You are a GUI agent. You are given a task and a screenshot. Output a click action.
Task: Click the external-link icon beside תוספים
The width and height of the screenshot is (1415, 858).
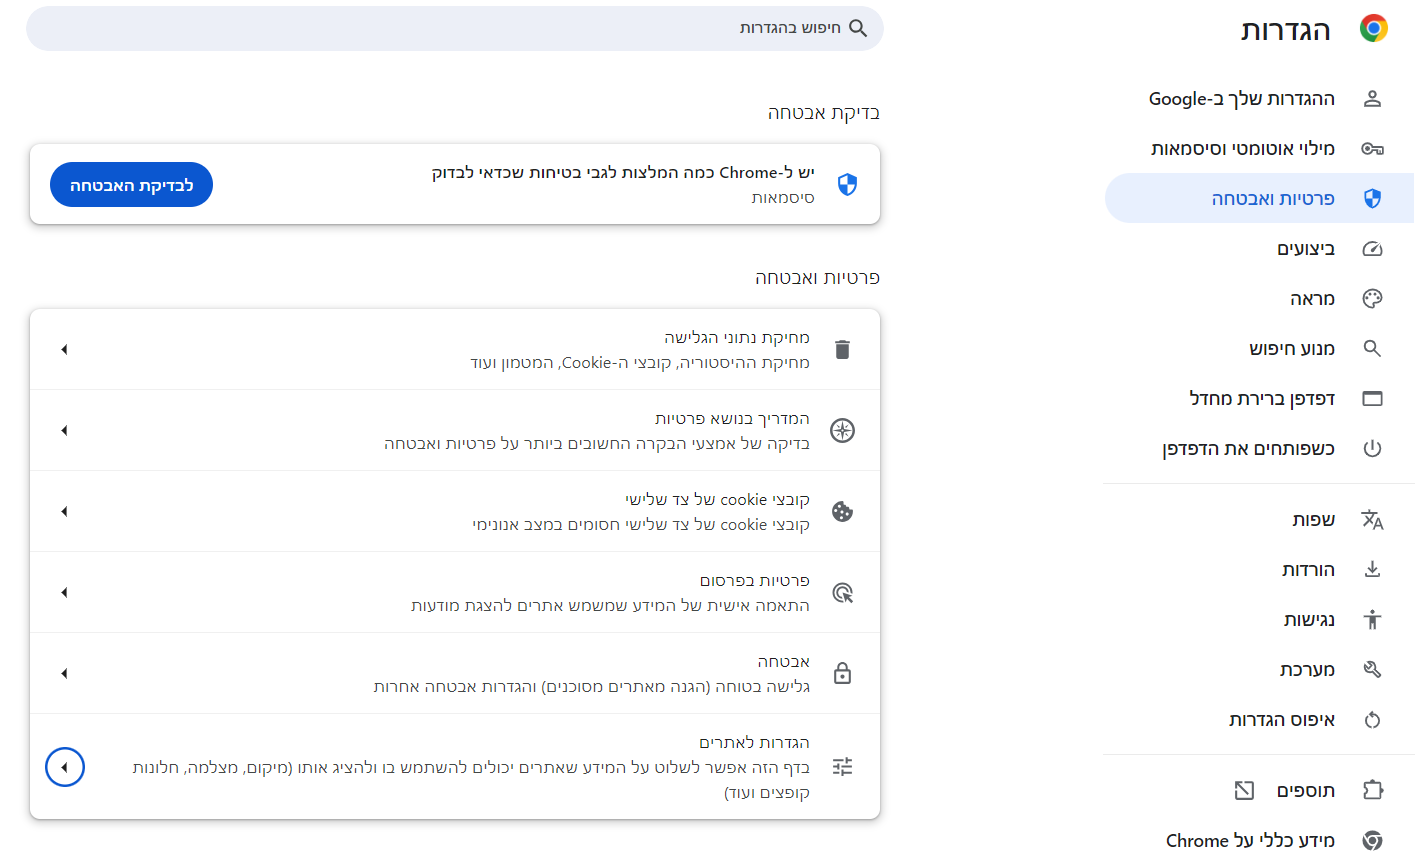point(1244,791)
